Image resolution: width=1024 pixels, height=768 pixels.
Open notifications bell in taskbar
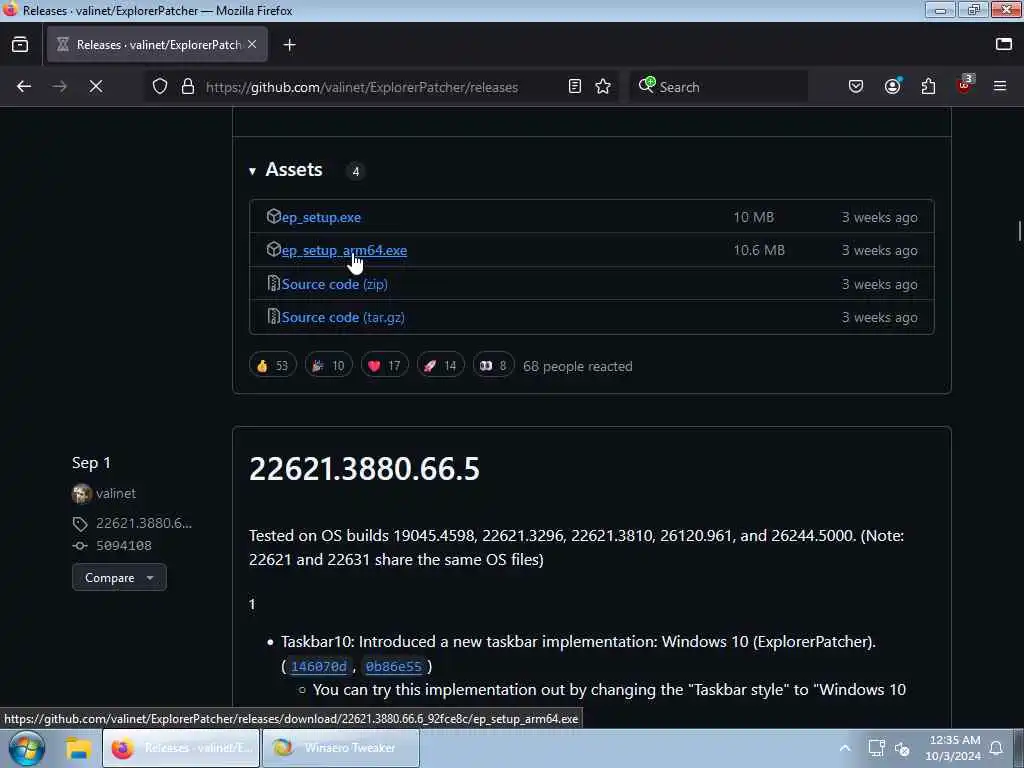pyautogui.click(x=996, y=748)
